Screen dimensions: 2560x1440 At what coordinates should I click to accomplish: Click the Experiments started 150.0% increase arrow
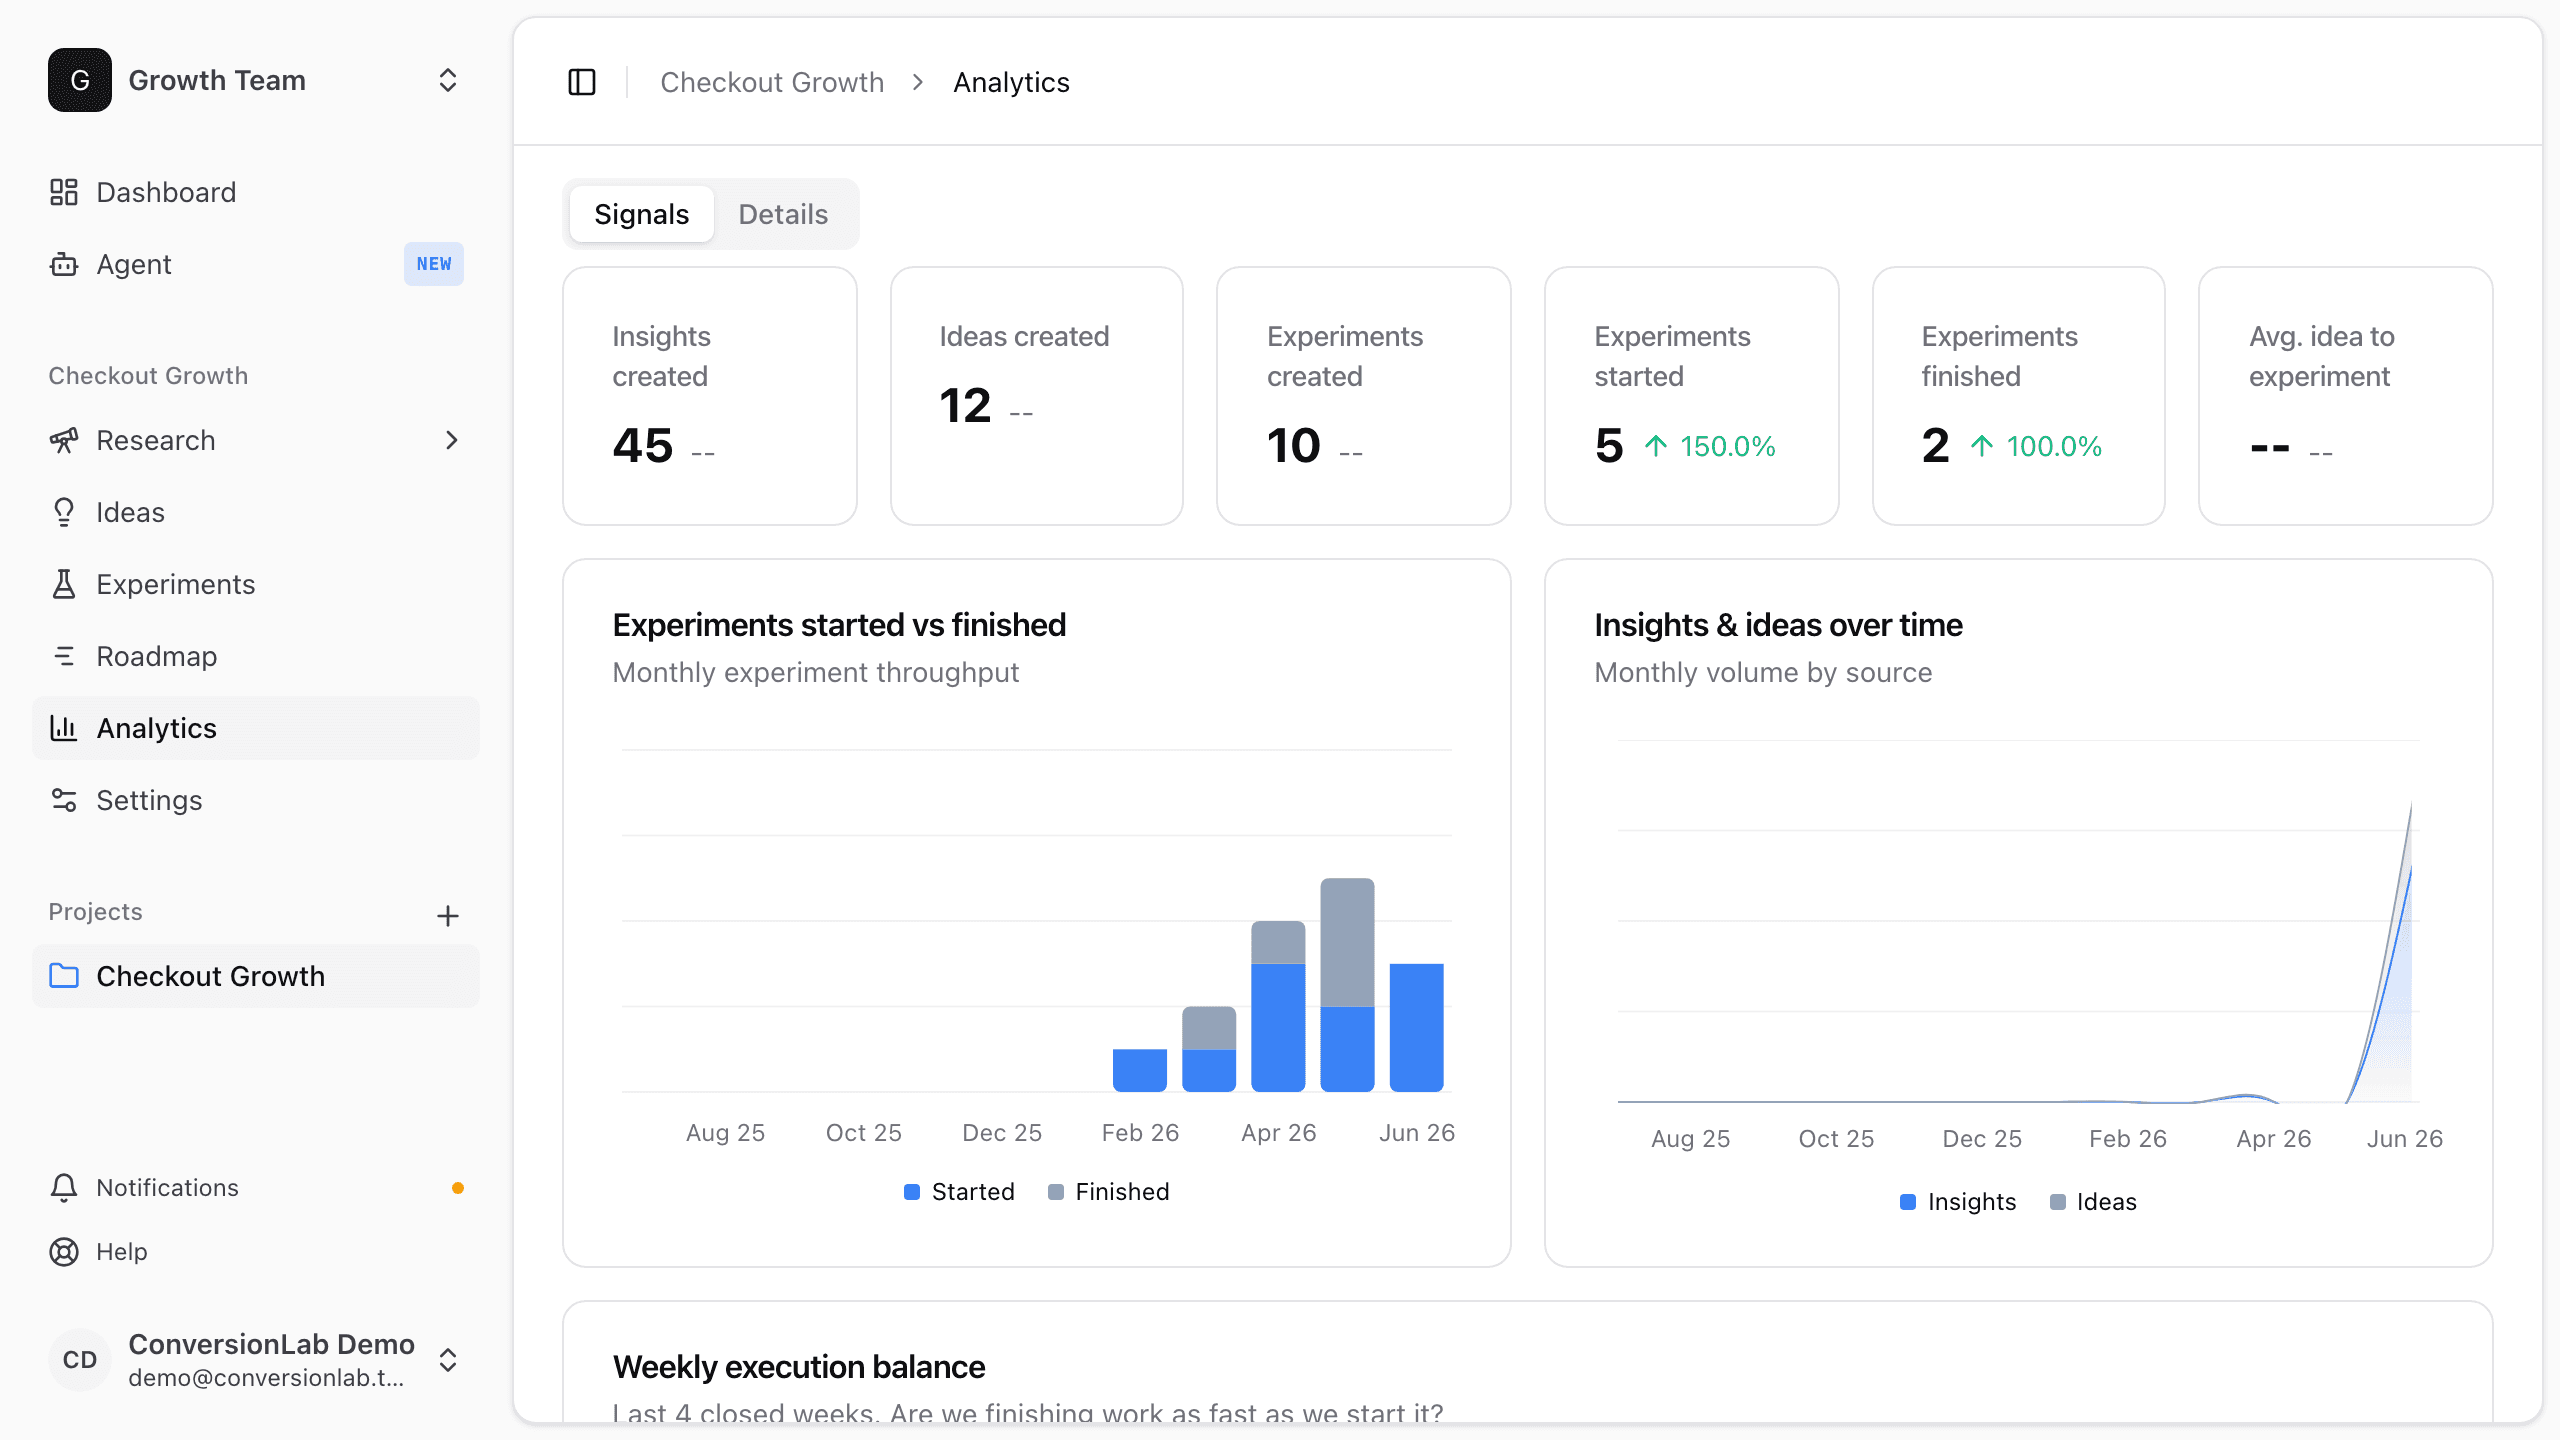pyautogui.click(x=1656, y=446)
